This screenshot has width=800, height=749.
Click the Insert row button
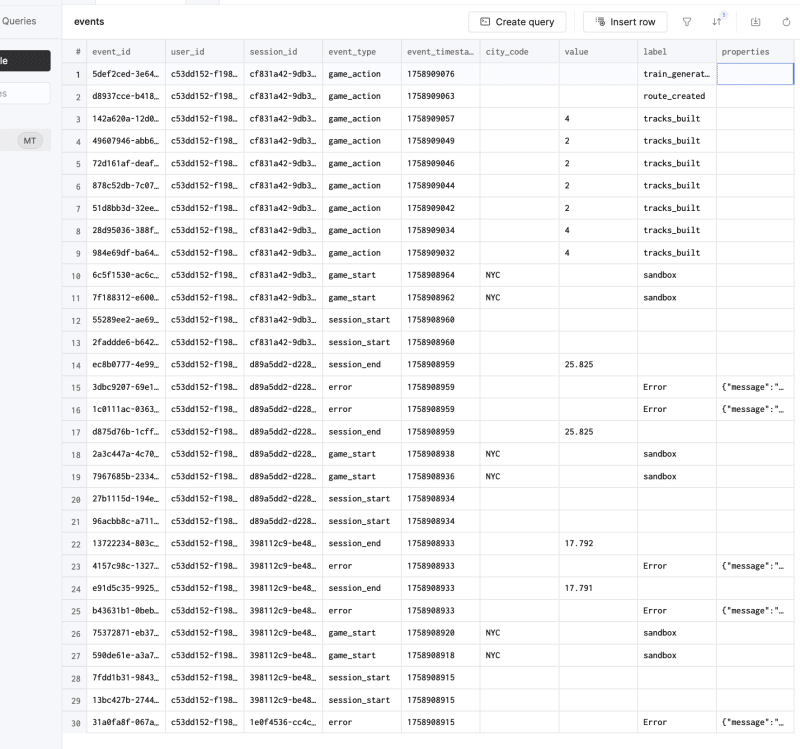pos(624,21)
